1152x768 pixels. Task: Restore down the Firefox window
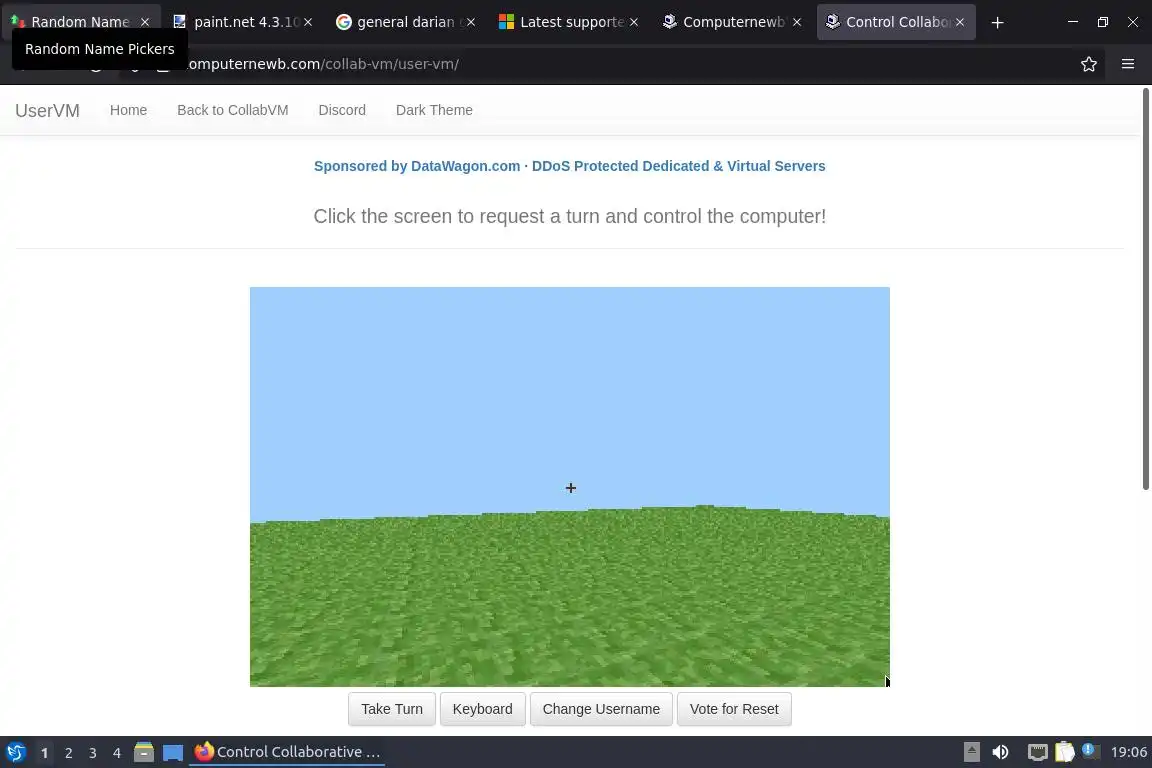(1103, 22)
